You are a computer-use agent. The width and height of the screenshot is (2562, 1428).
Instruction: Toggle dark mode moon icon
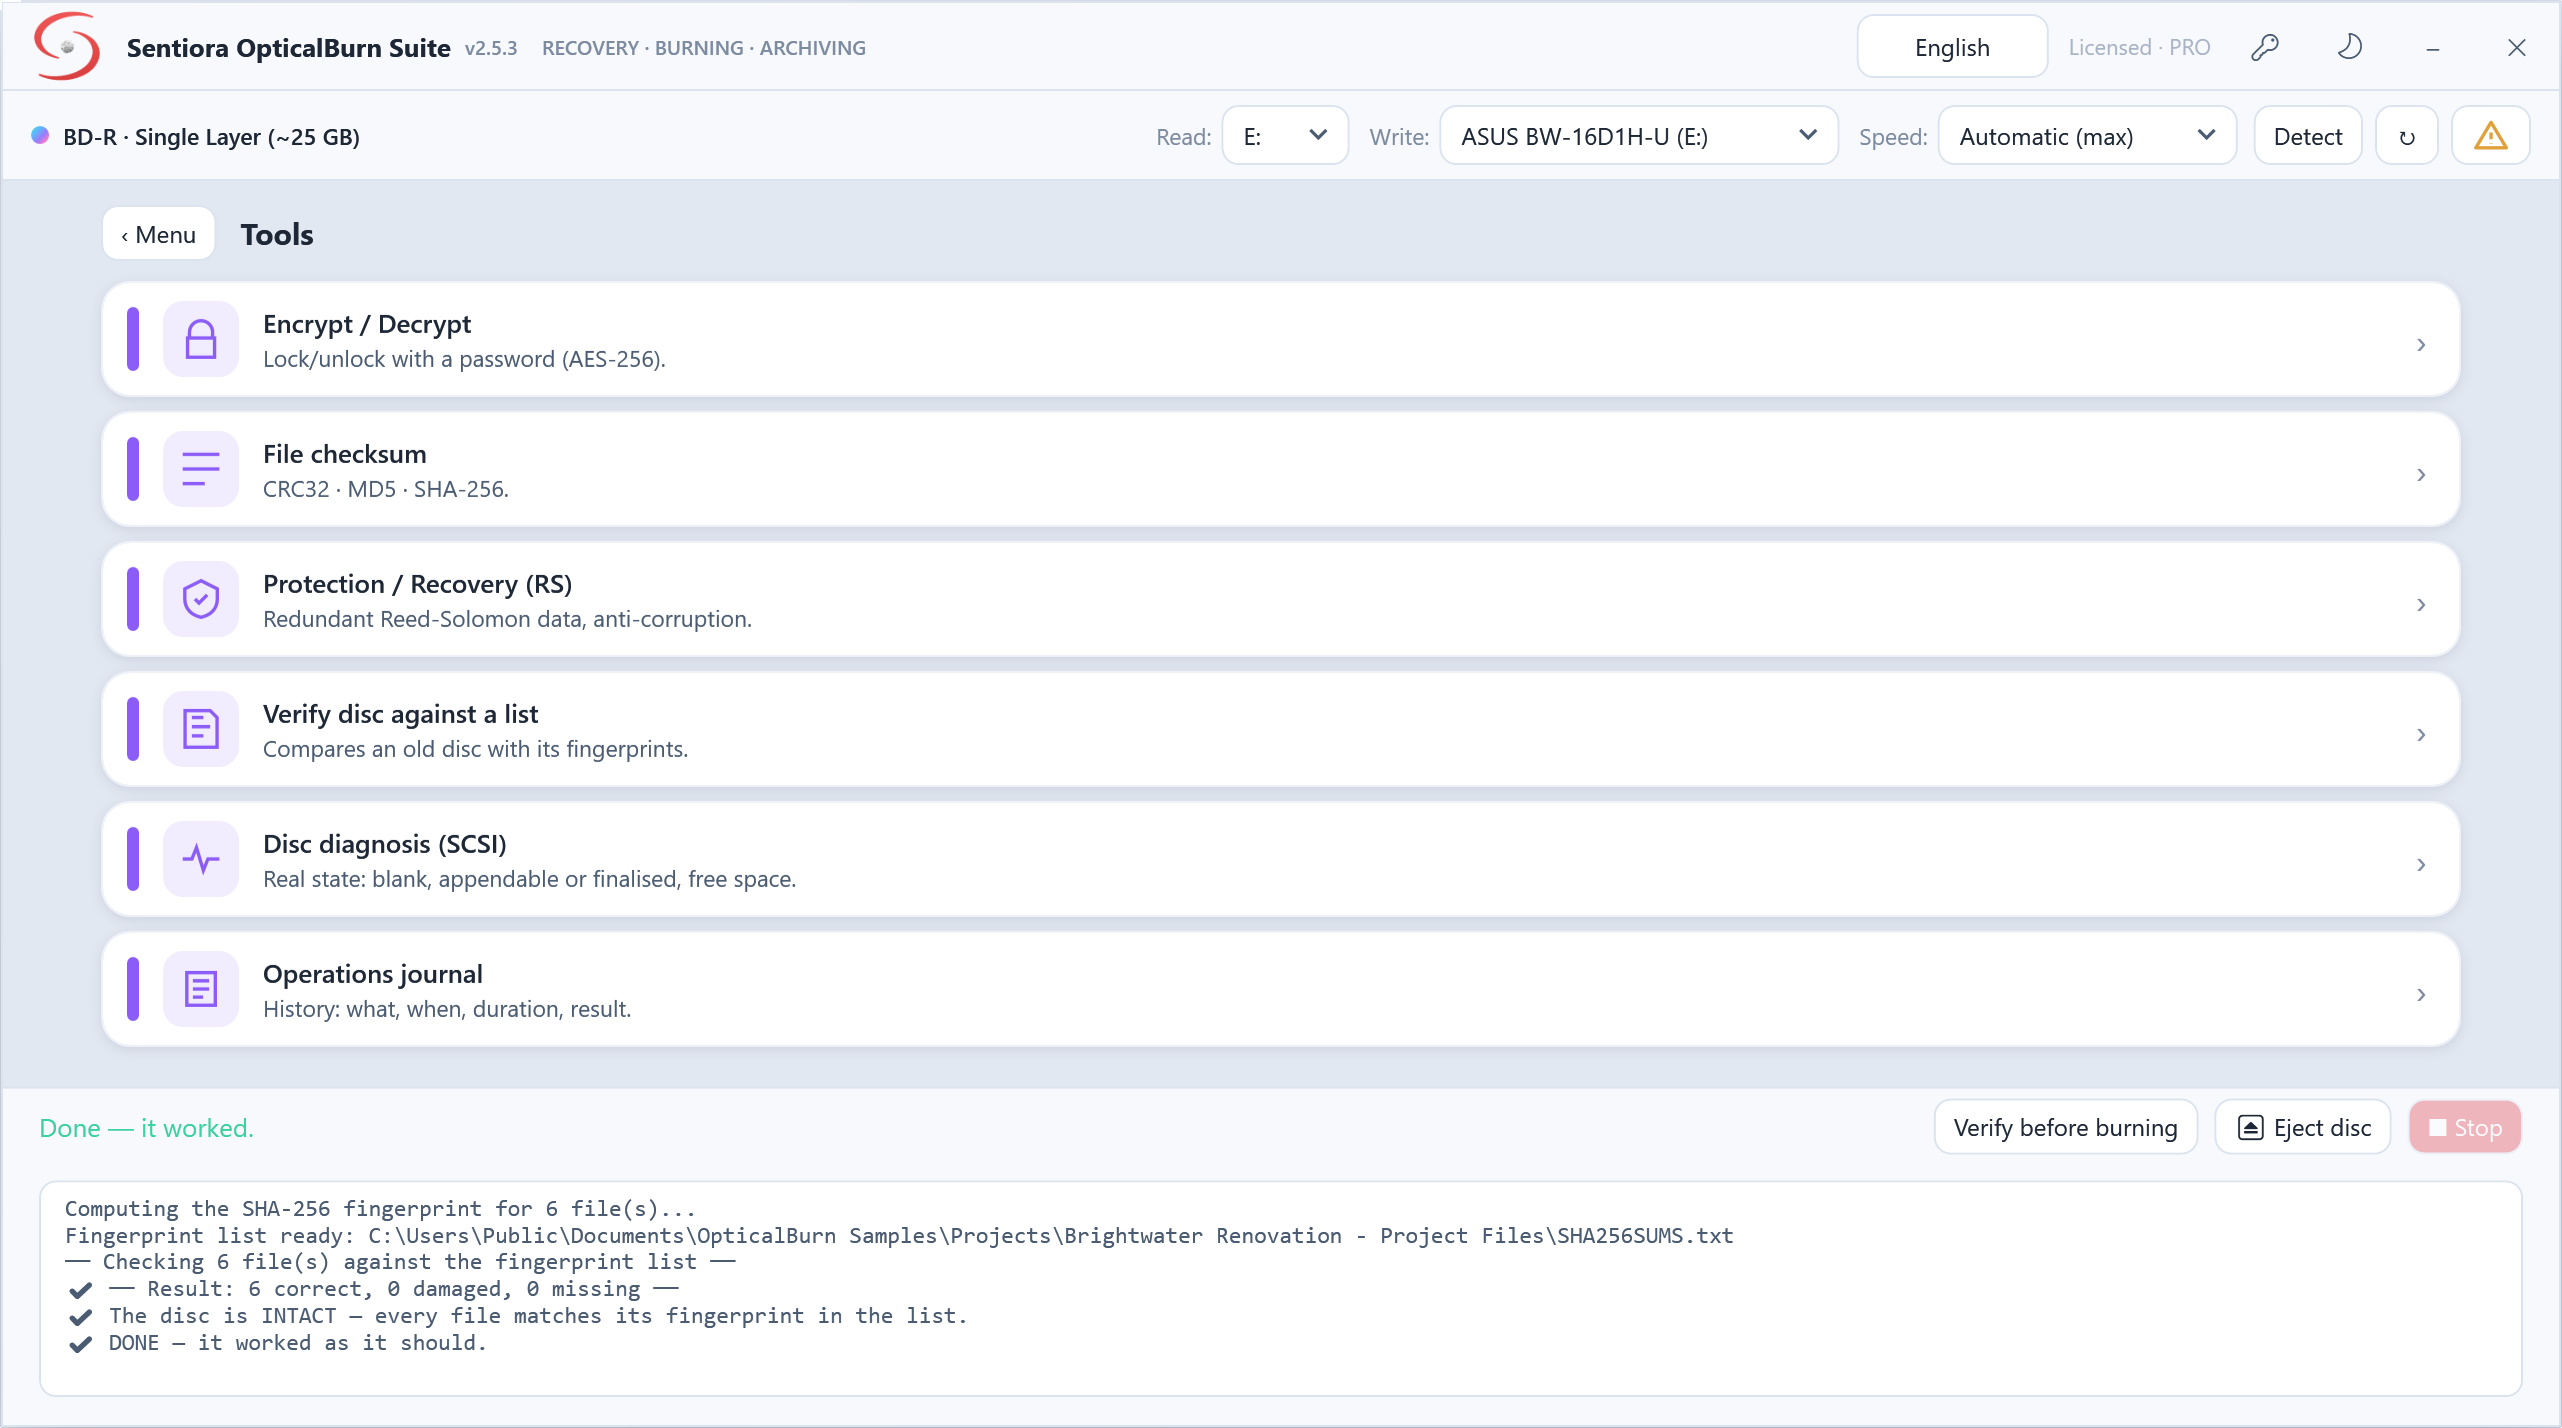coord(2349,47)
